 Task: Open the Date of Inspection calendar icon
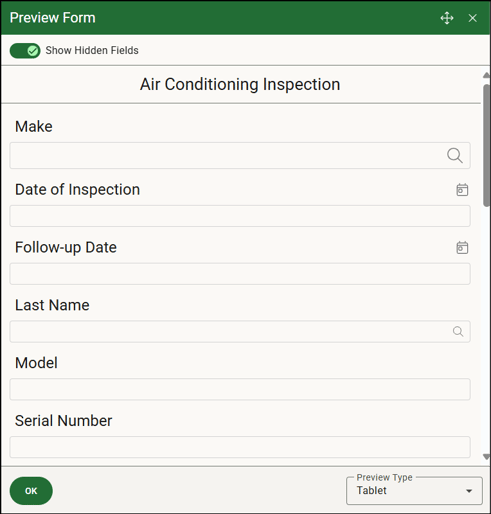tap(462, 190)
